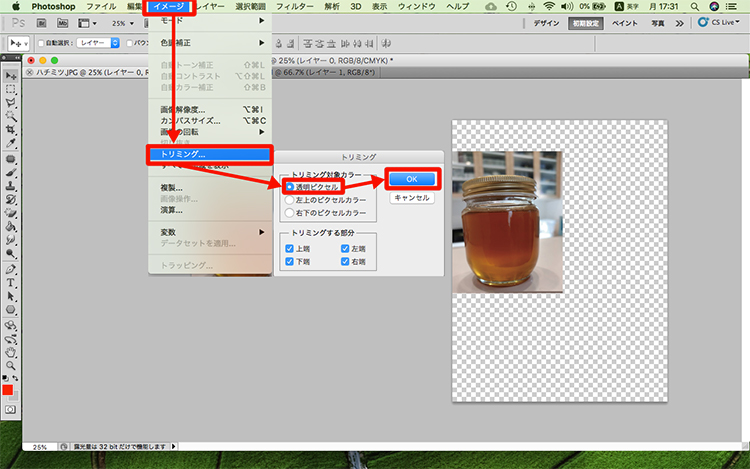Click the red foreground color swatch
This screenshot has height=469, width=750.
pos(8,390)
